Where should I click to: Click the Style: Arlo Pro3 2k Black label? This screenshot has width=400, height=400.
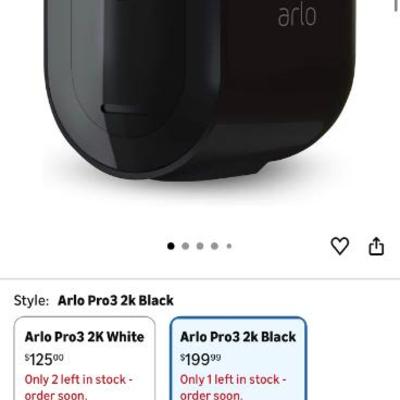click(x=94, y=300)
